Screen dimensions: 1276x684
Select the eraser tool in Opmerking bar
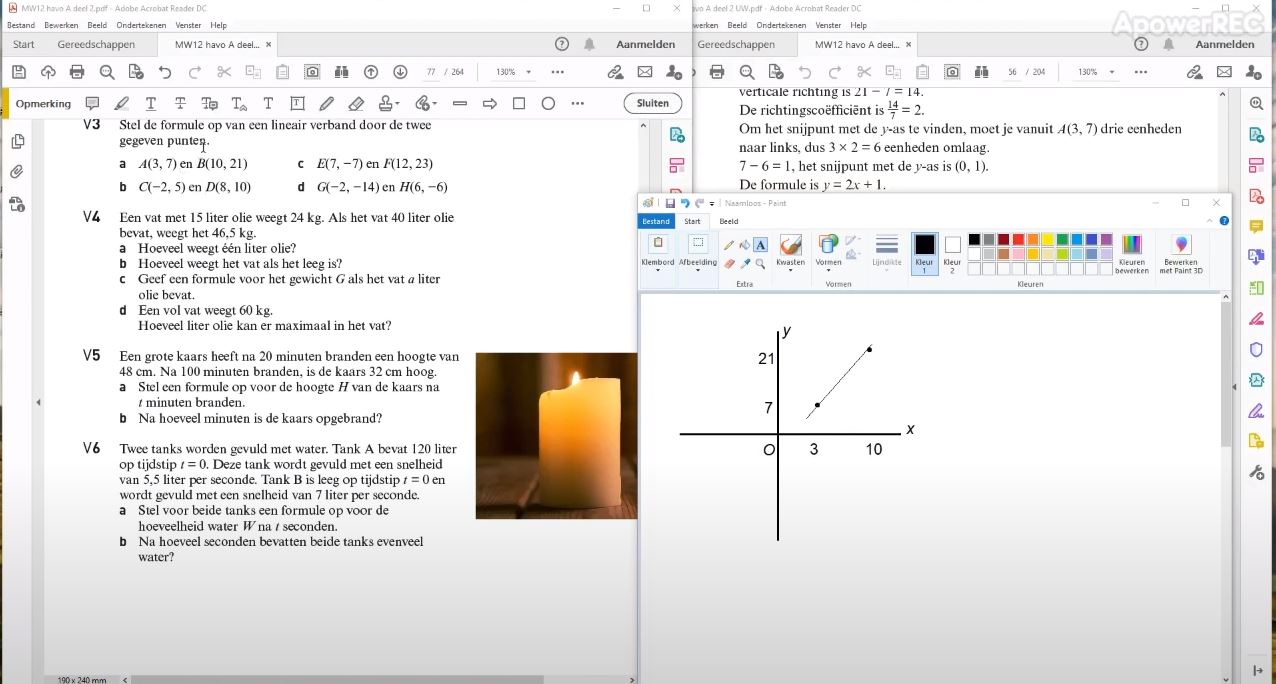coord(356,103)
